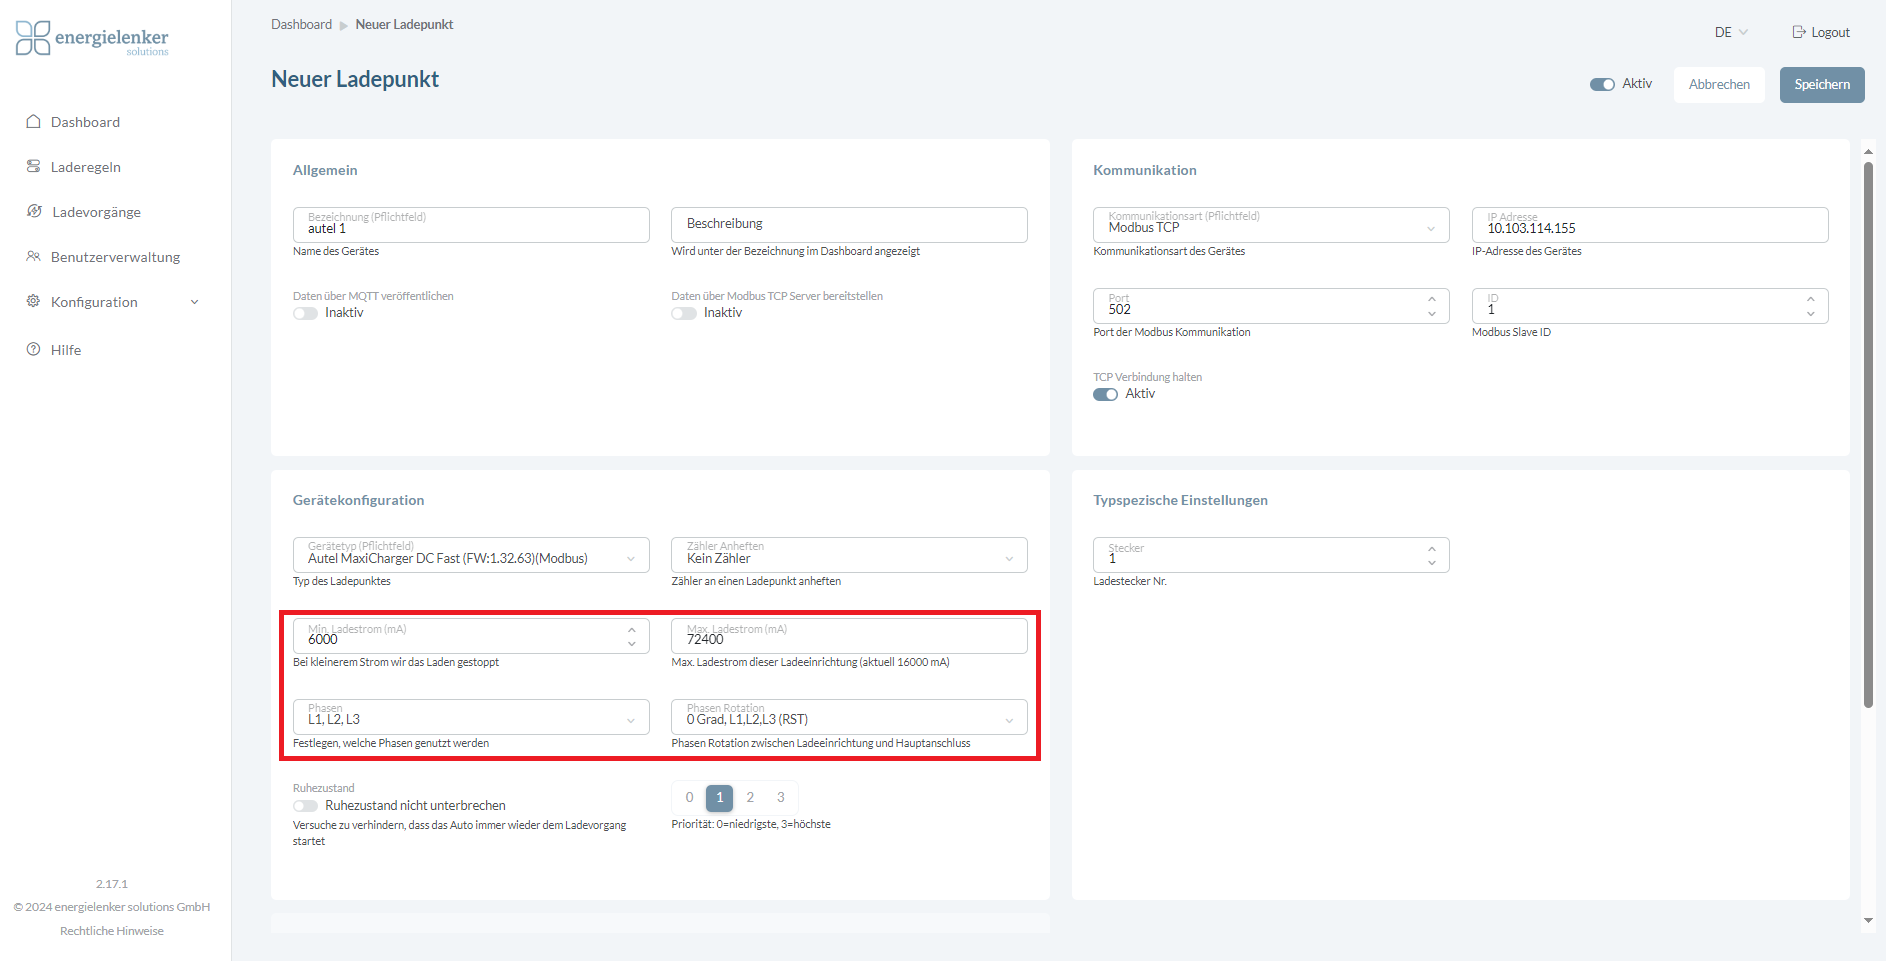This screenshot has height=961, width=1886.
Task: Open the Rechtliche Hinweise link
Action: coord(112,931)
